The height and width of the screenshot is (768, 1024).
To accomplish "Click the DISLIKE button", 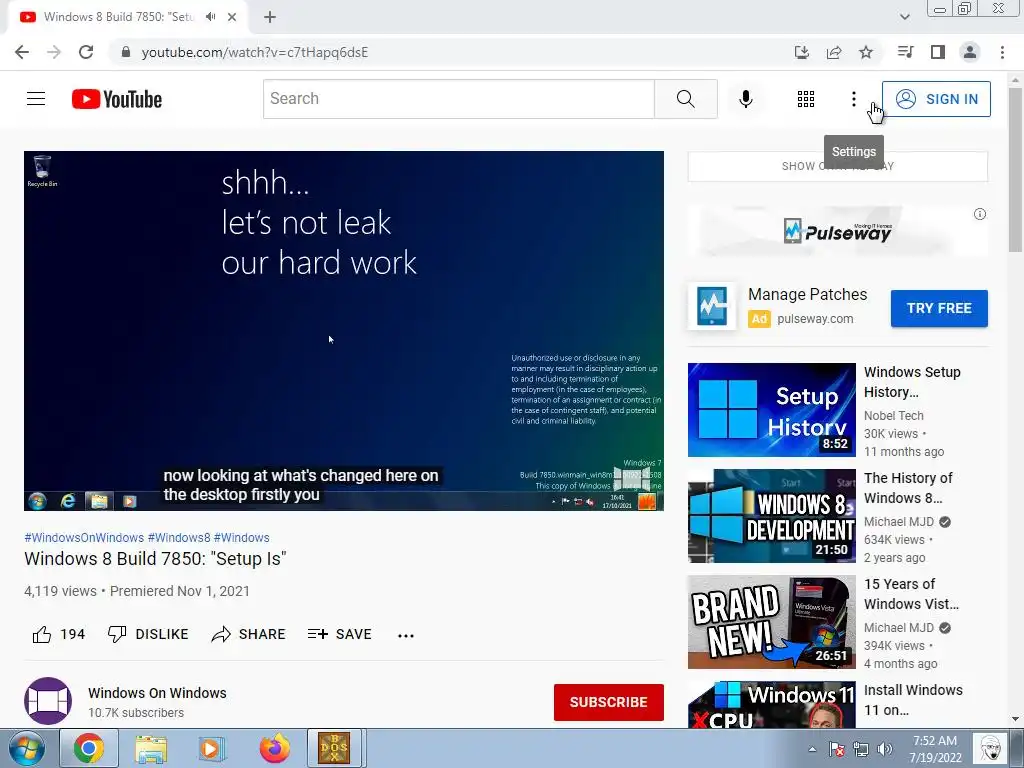I will click(x=148, y=634).
